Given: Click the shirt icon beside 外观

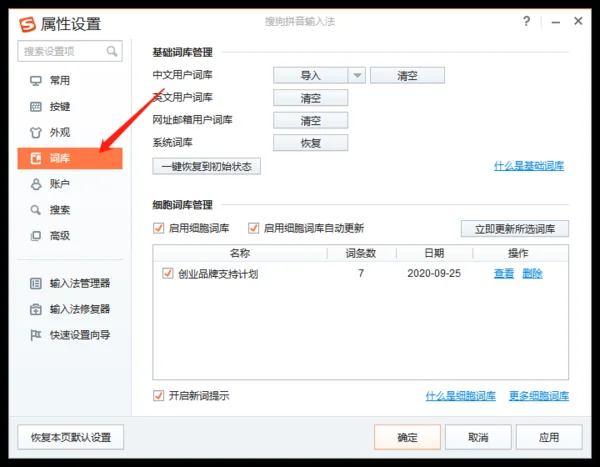Looking at the screenshot, I should tap(36, 133).
